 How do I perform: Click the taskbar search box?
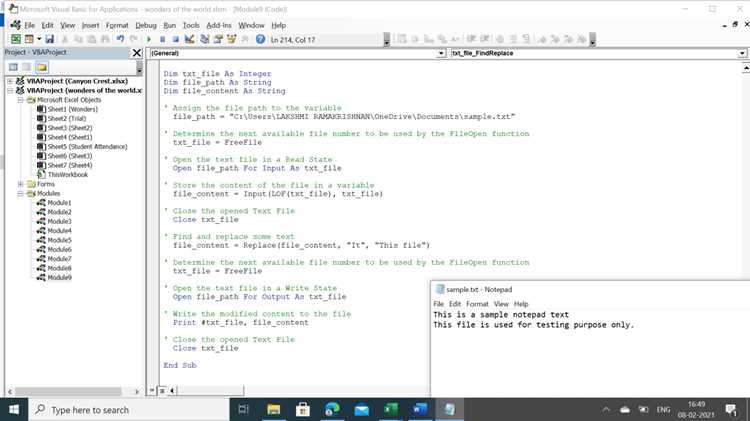point(129,410)
